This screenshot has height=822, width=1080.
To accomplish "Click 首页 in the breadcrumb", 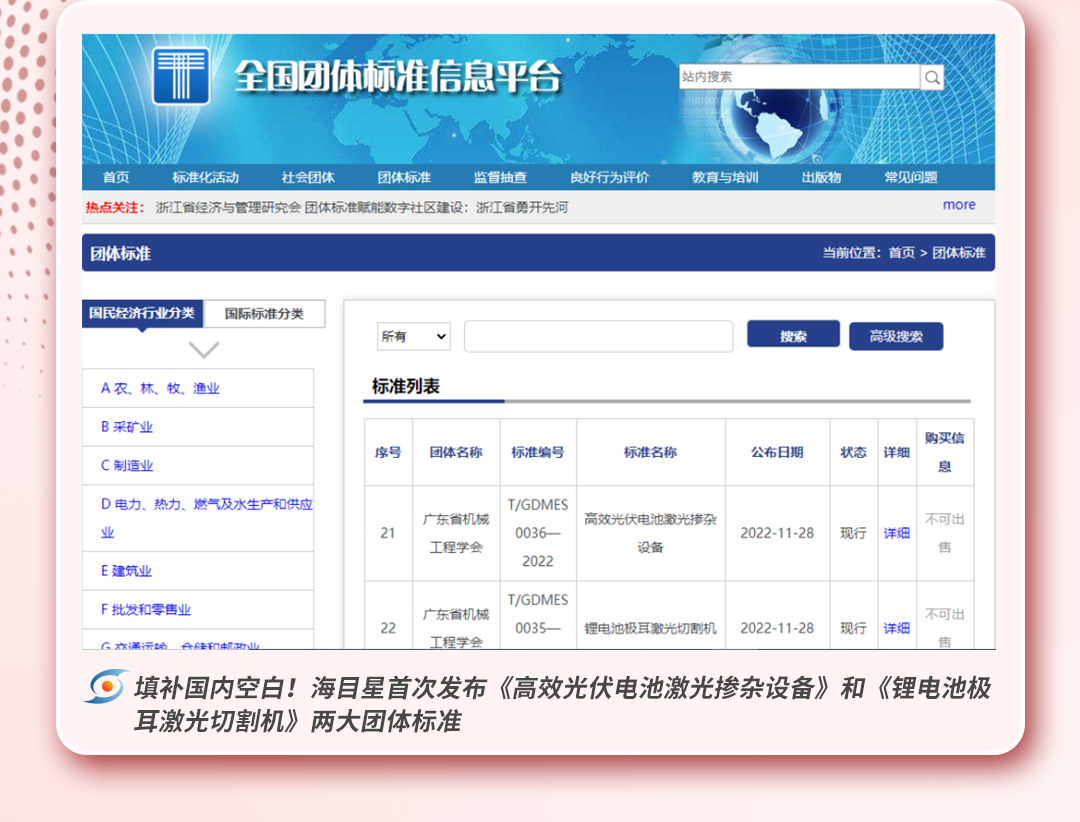I will click(x=902, y=253).
